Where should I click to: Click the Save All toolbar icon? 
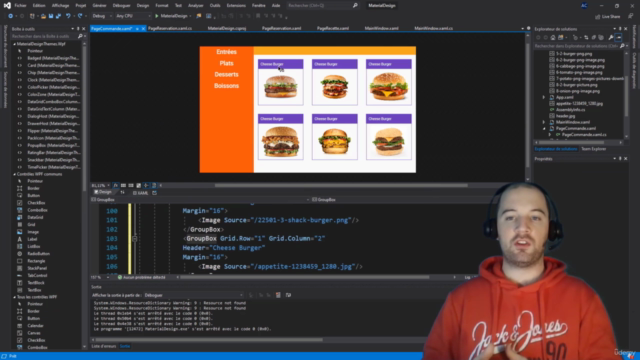point(58,16)
